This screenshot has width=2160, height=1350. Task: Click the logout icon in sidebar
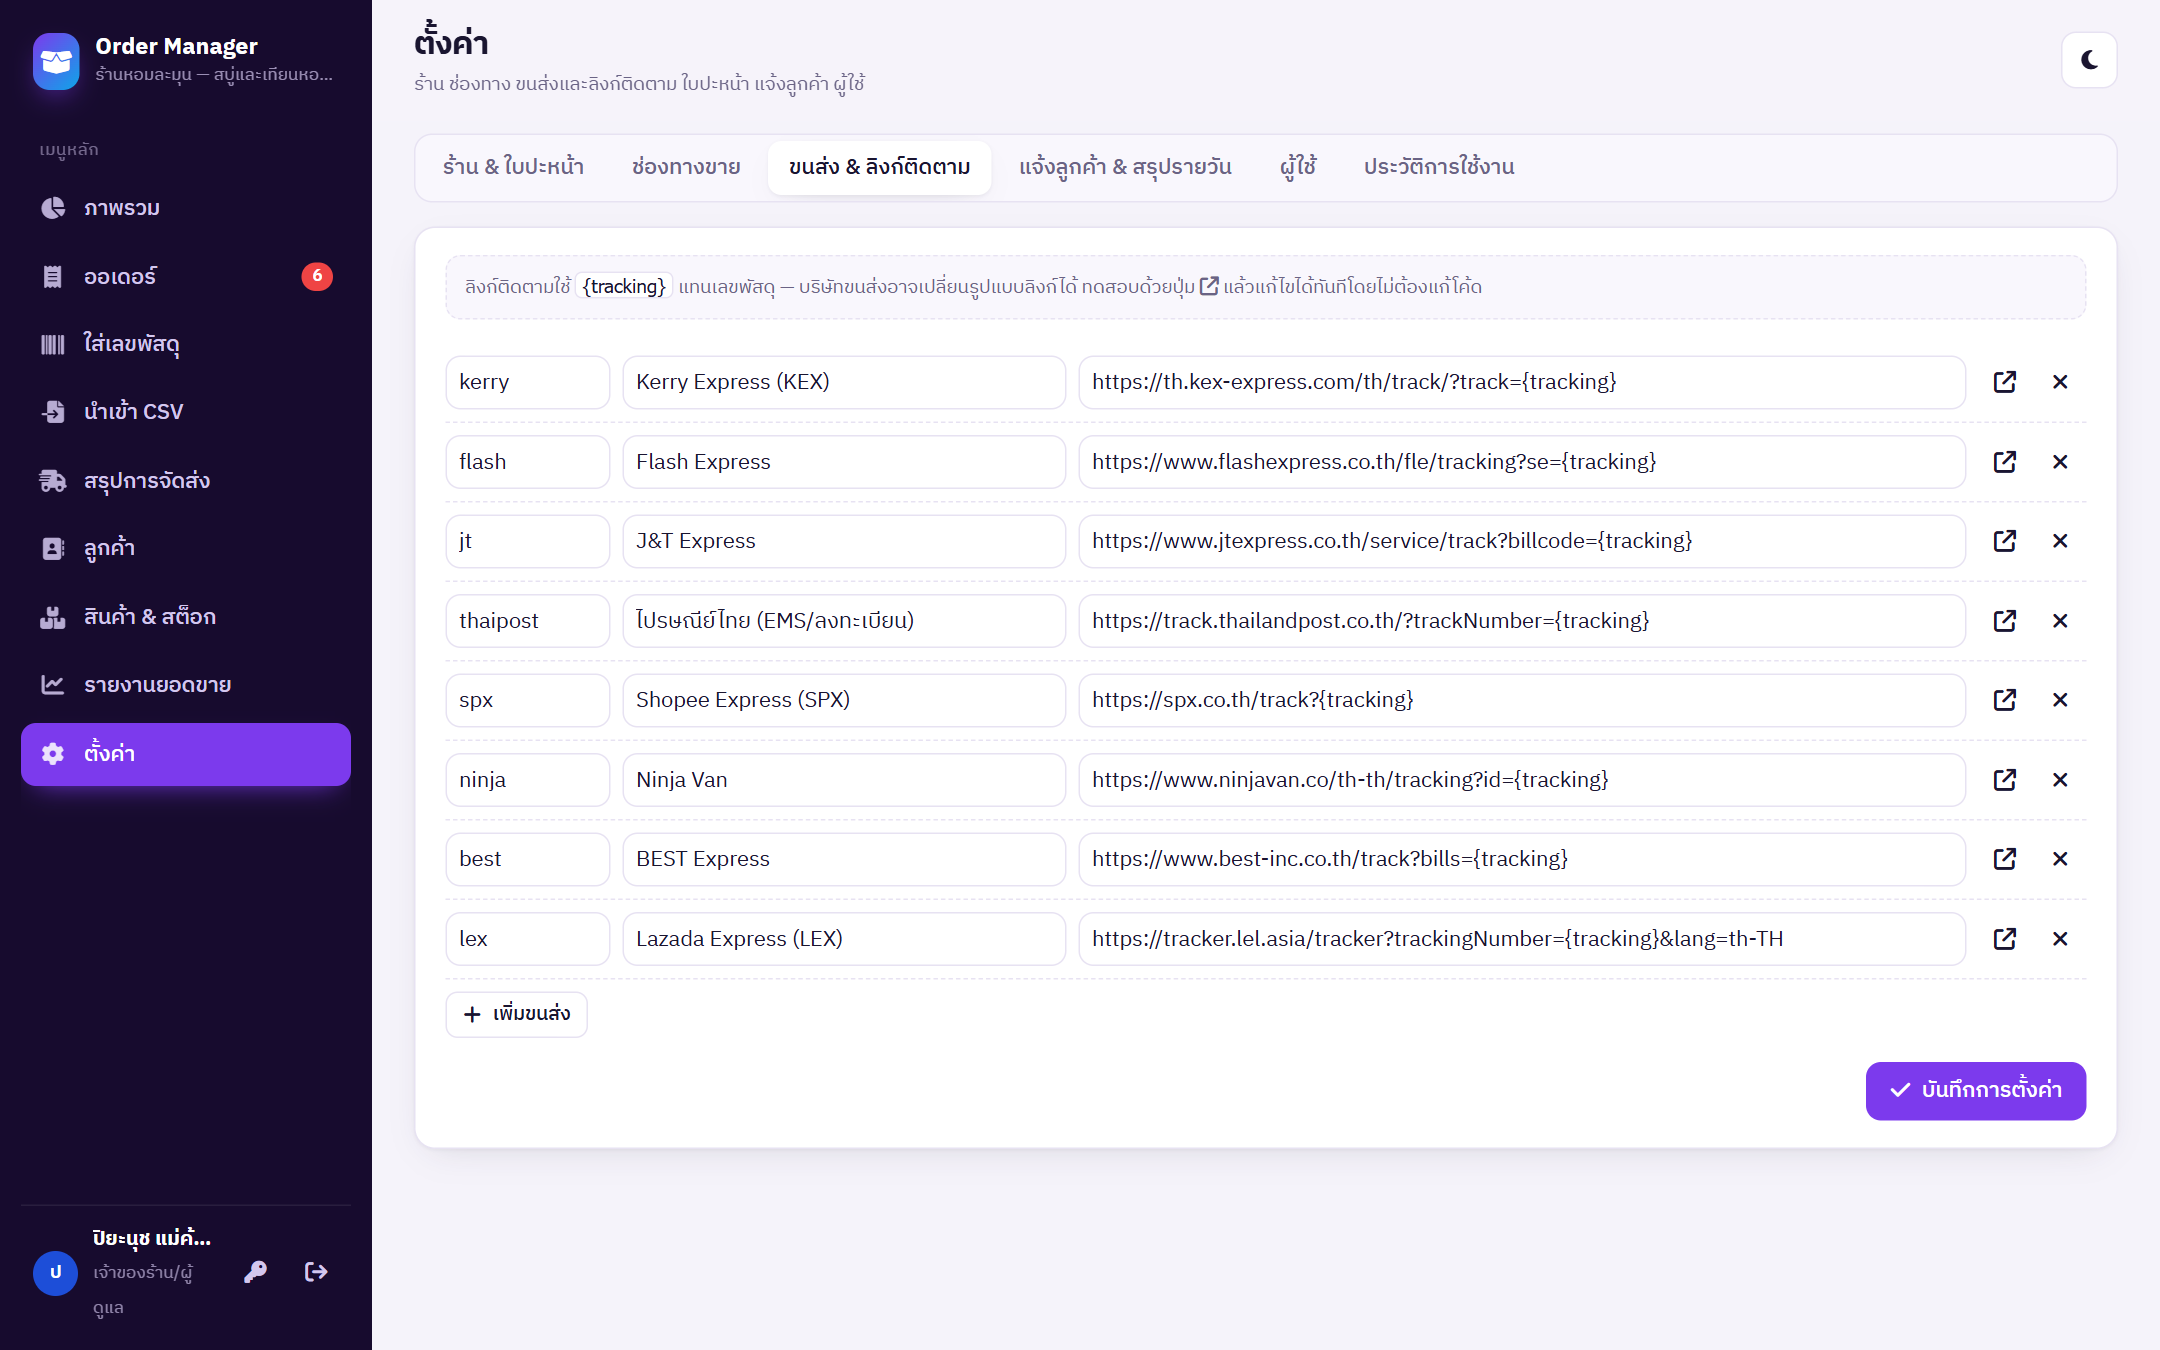316,1272
